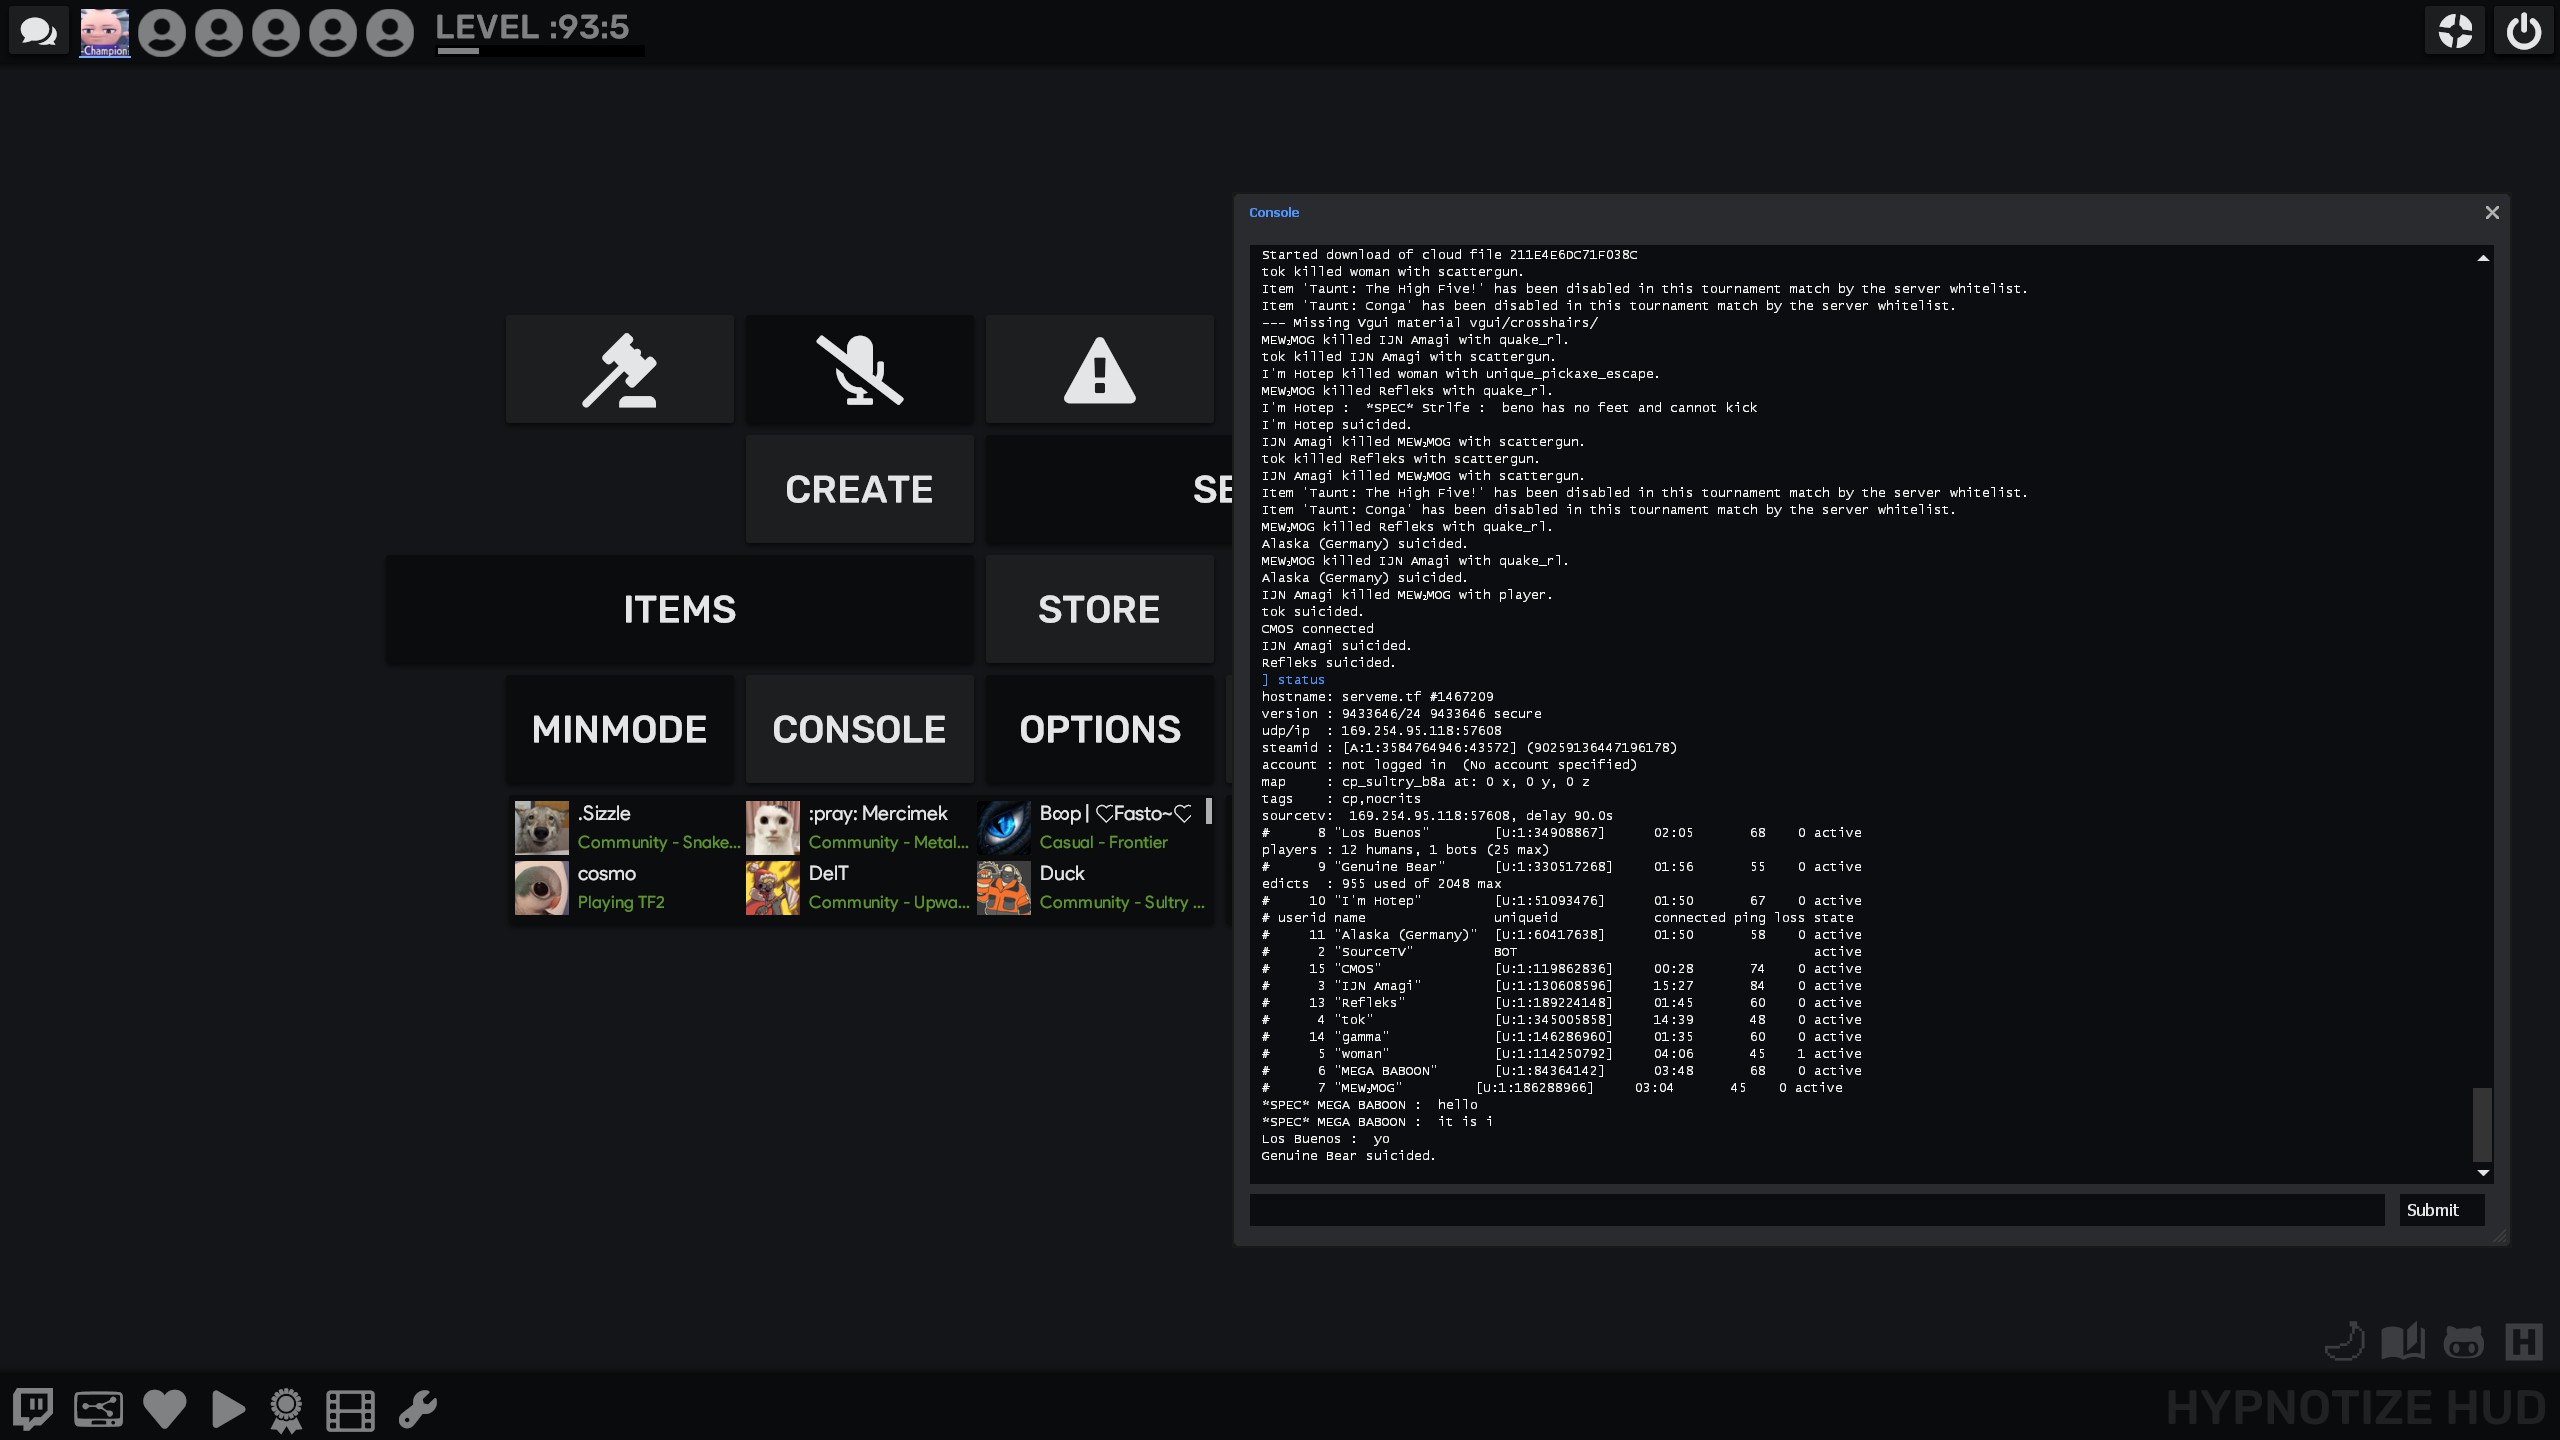
Task: Click the console command input field
Action: point(1815,1210)
